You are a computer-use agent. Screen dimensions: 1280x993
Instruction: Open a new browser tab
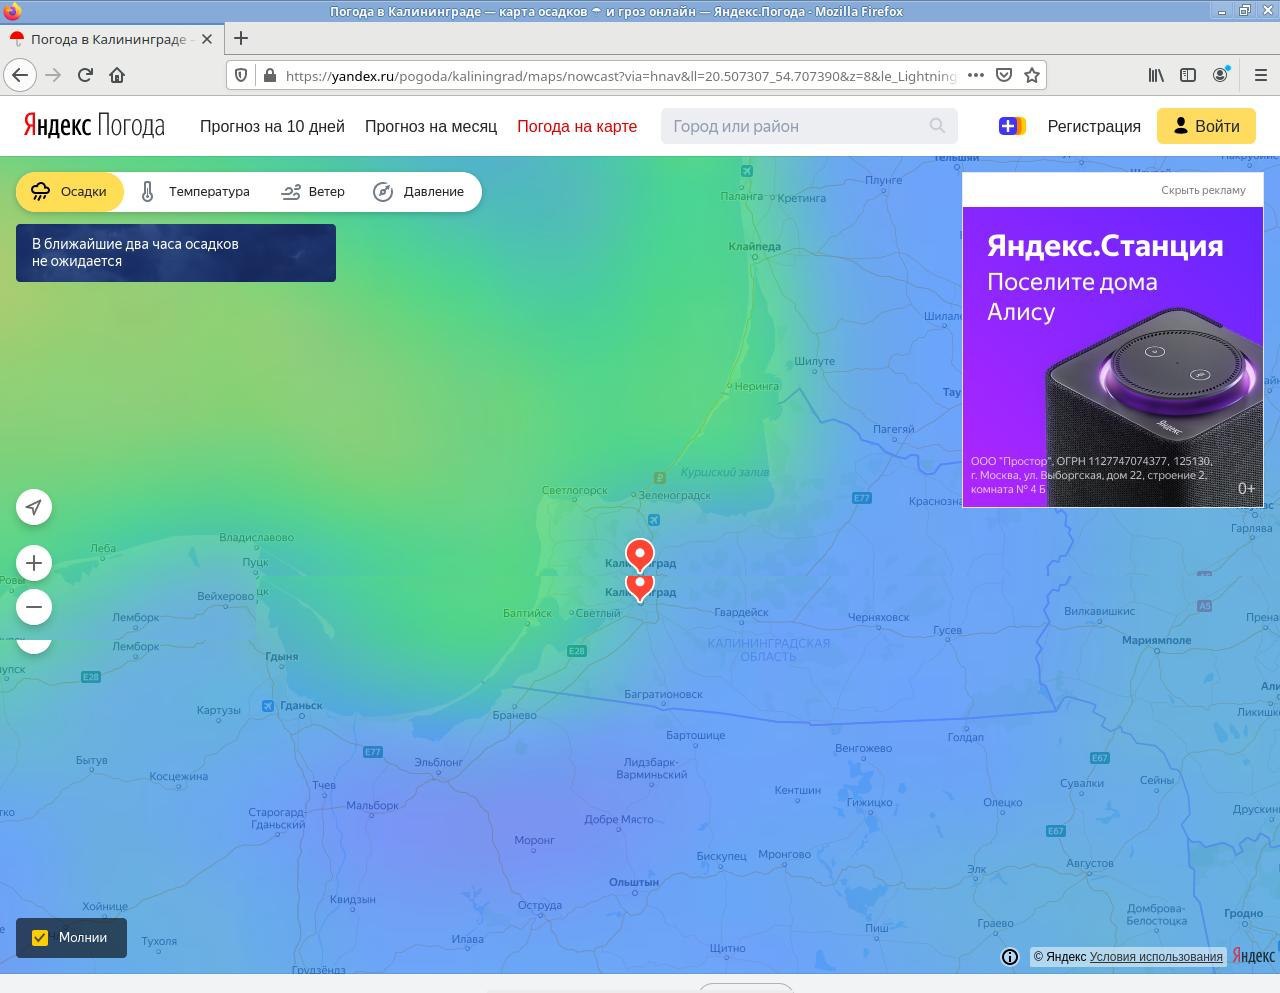[x=241, y=38]
